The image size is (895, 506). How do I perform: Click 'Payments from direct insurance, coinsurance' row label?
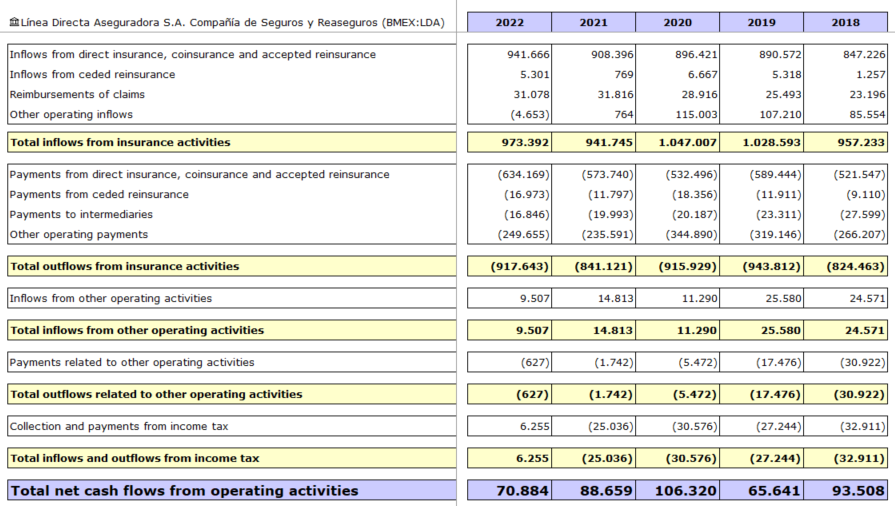click(199, 174)
